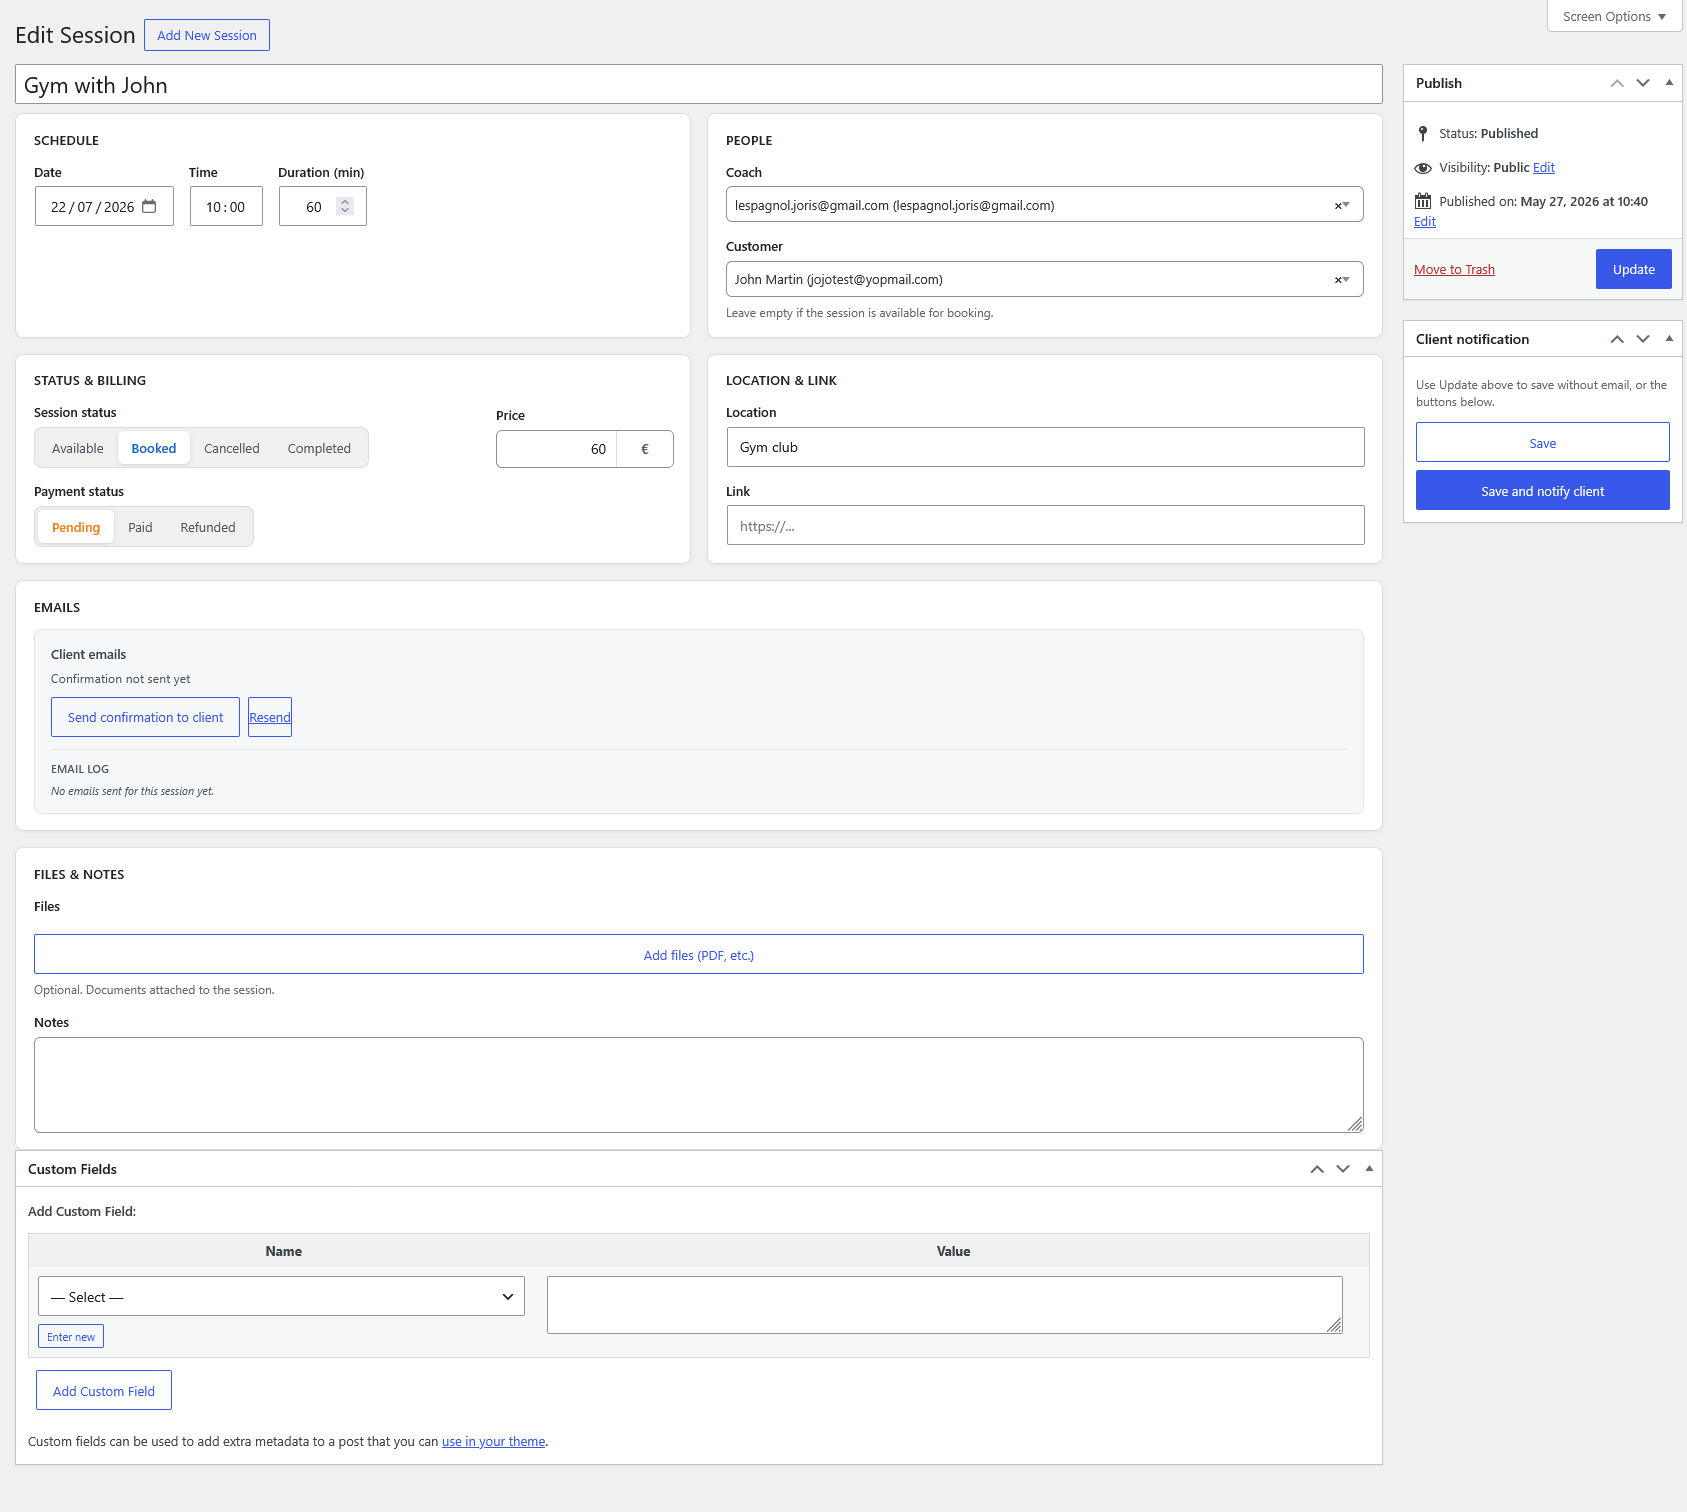1687x1512 pixels.
Task: Open the Customer dropdown
Action: [x=1044, y=279]
